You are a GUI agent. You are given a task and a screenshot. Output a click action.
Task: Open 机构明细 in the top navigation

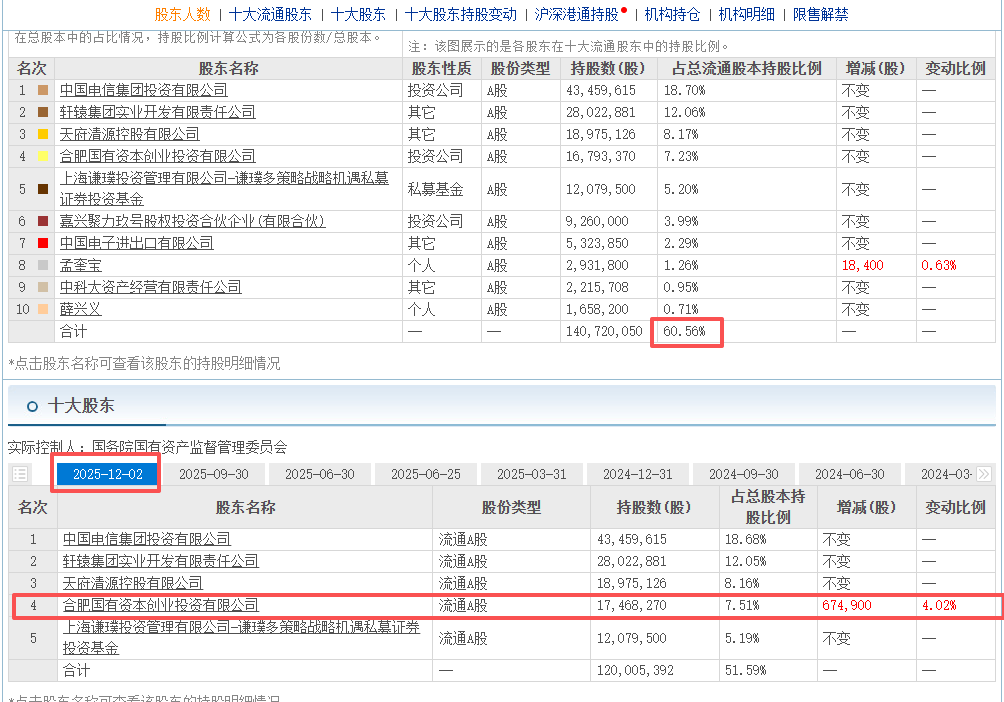tap(747, 14)
